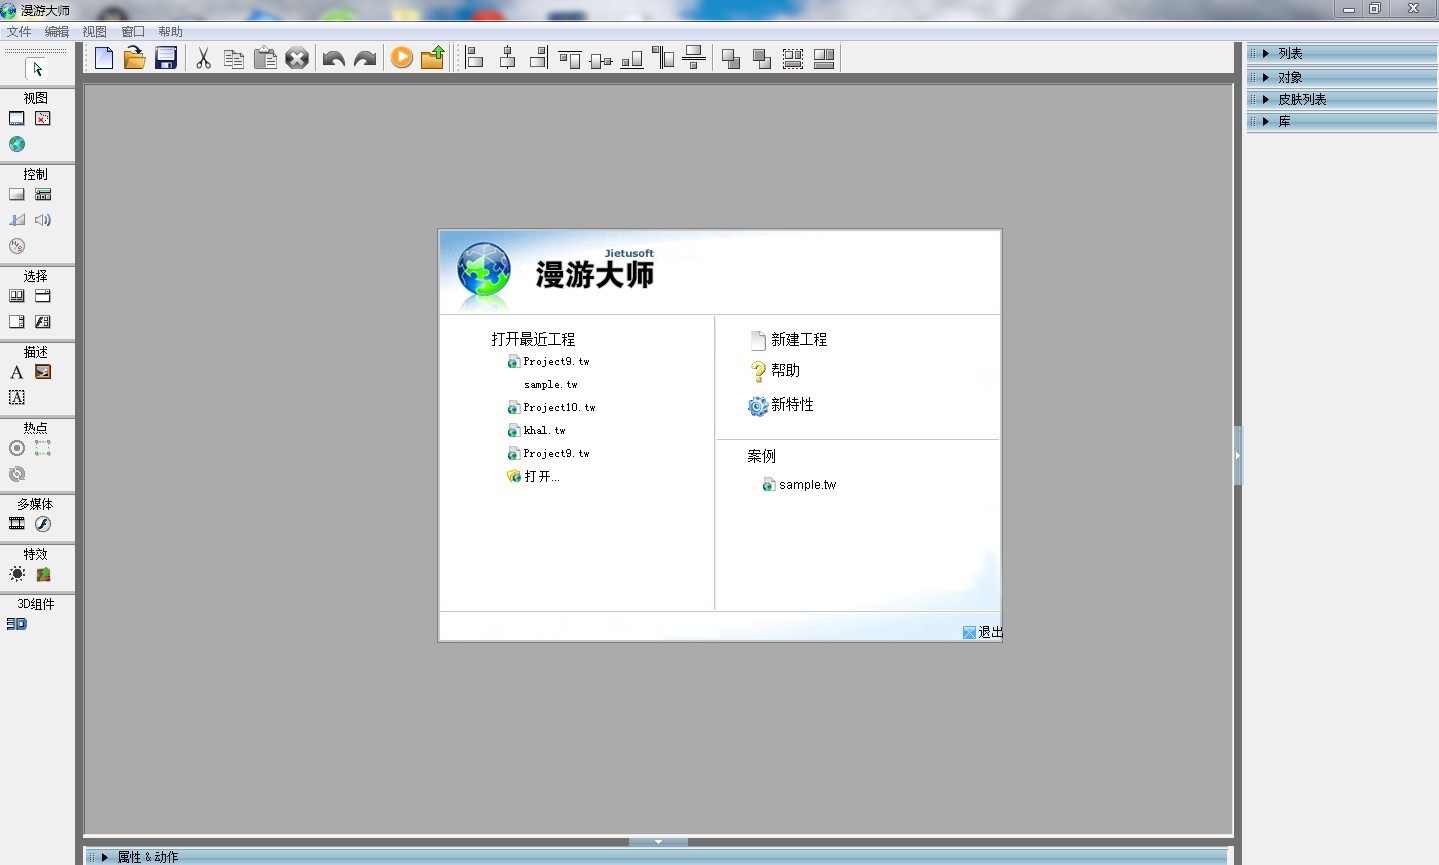1439x865 pixels.
Task: Click the align horizontal center icon
Action: pos(507,58)
